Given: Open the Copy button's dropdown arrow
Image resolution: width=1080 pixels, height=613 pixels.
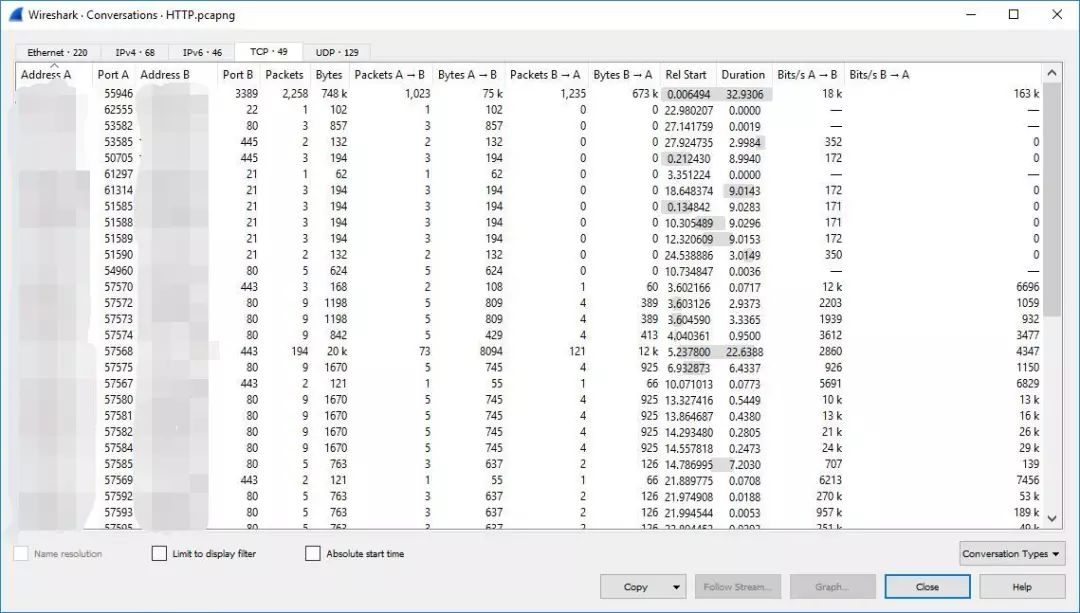Looking at the screenshot, I should [x=676, y=588].
